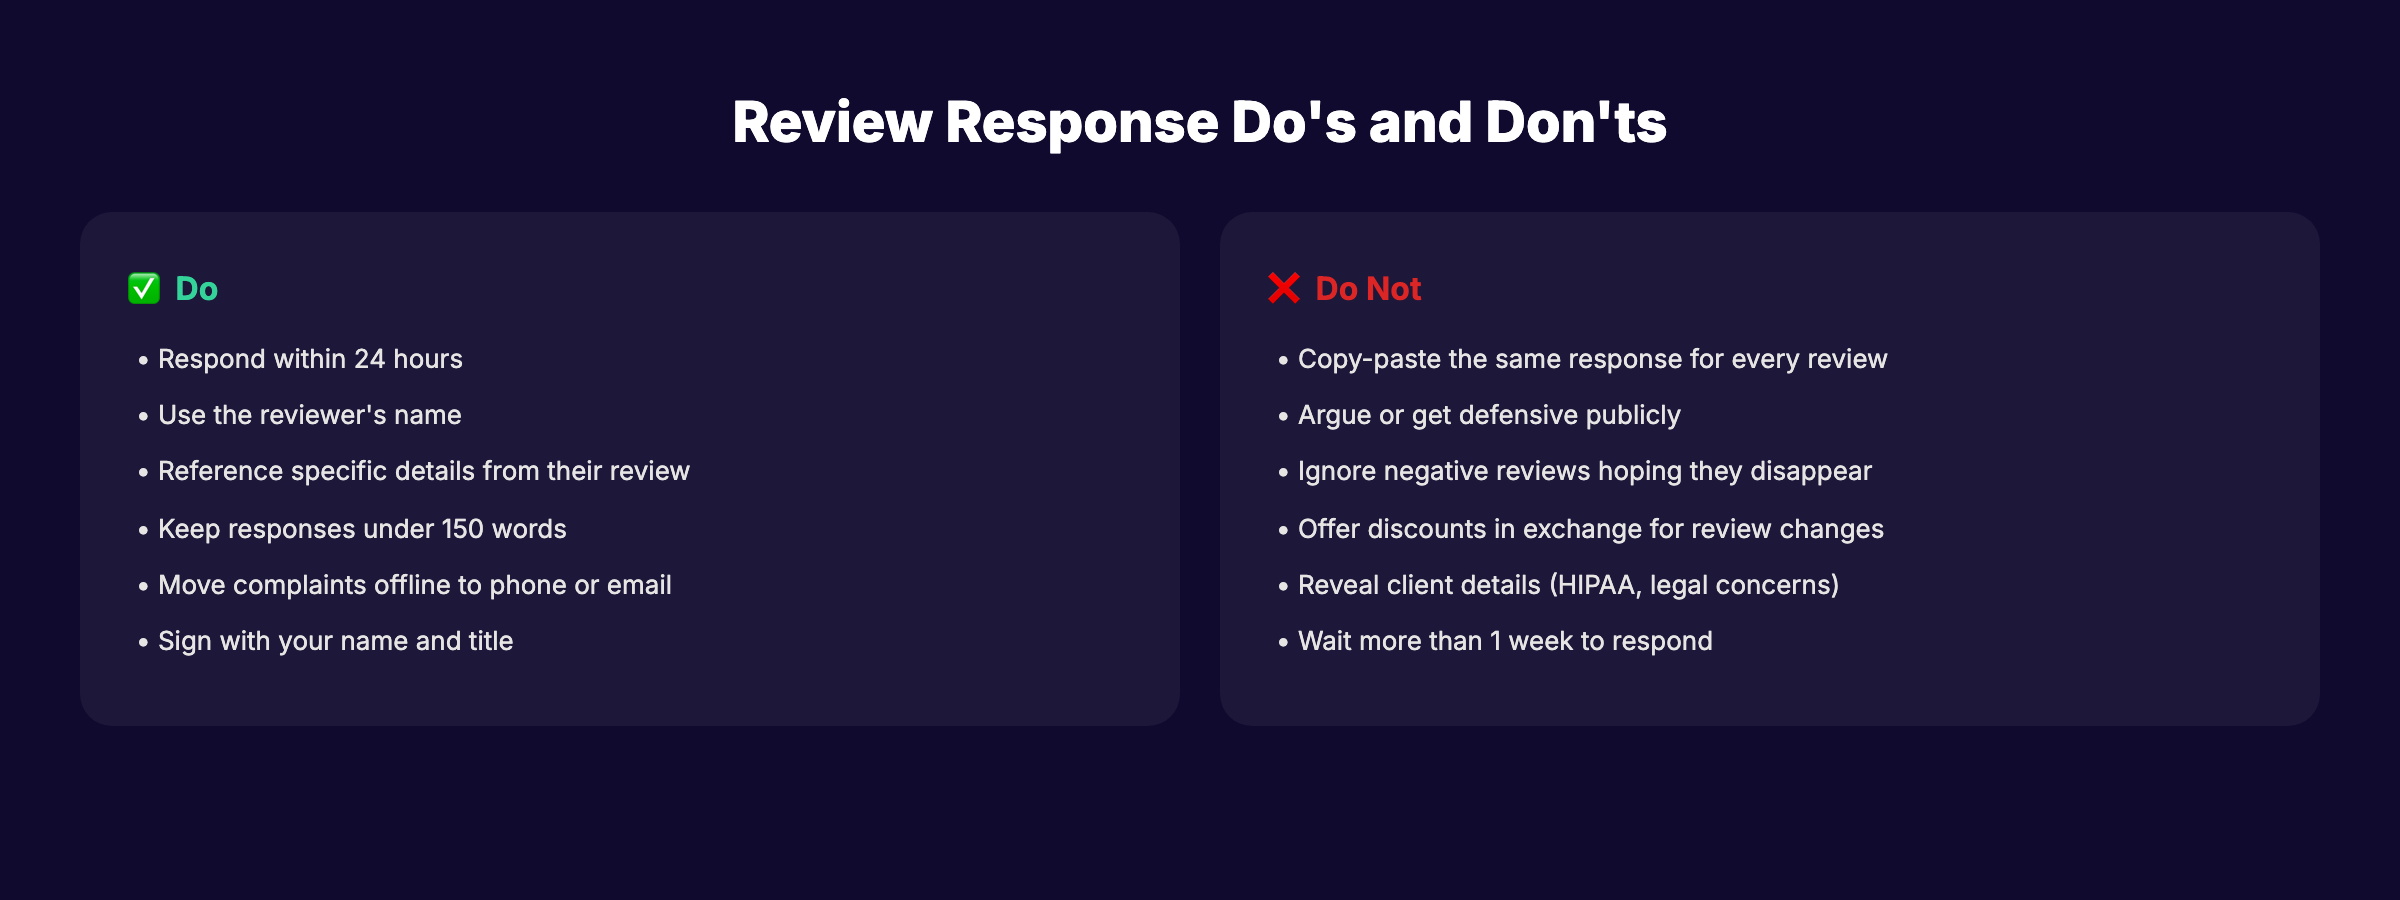Screen dimensions: 2400x900
Task: Click 'Use the reviewer's name' entry
Action: [x=309, y=415]
